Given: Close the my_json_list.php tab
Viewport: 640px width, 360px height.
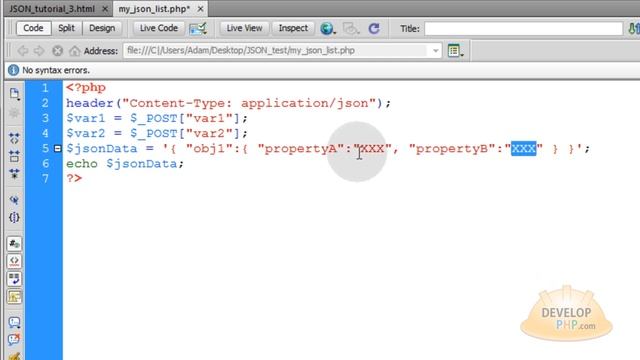Looking at the screenshot, I should tap(200, 9).
